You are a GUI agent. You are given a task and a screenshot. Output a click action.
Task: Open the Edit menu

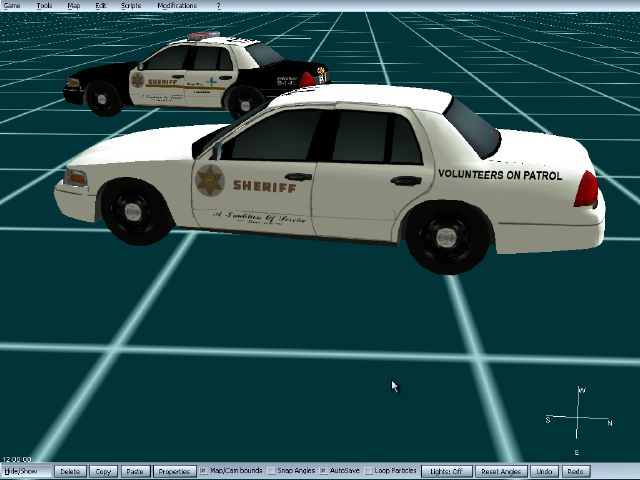(x=101, y=5)
